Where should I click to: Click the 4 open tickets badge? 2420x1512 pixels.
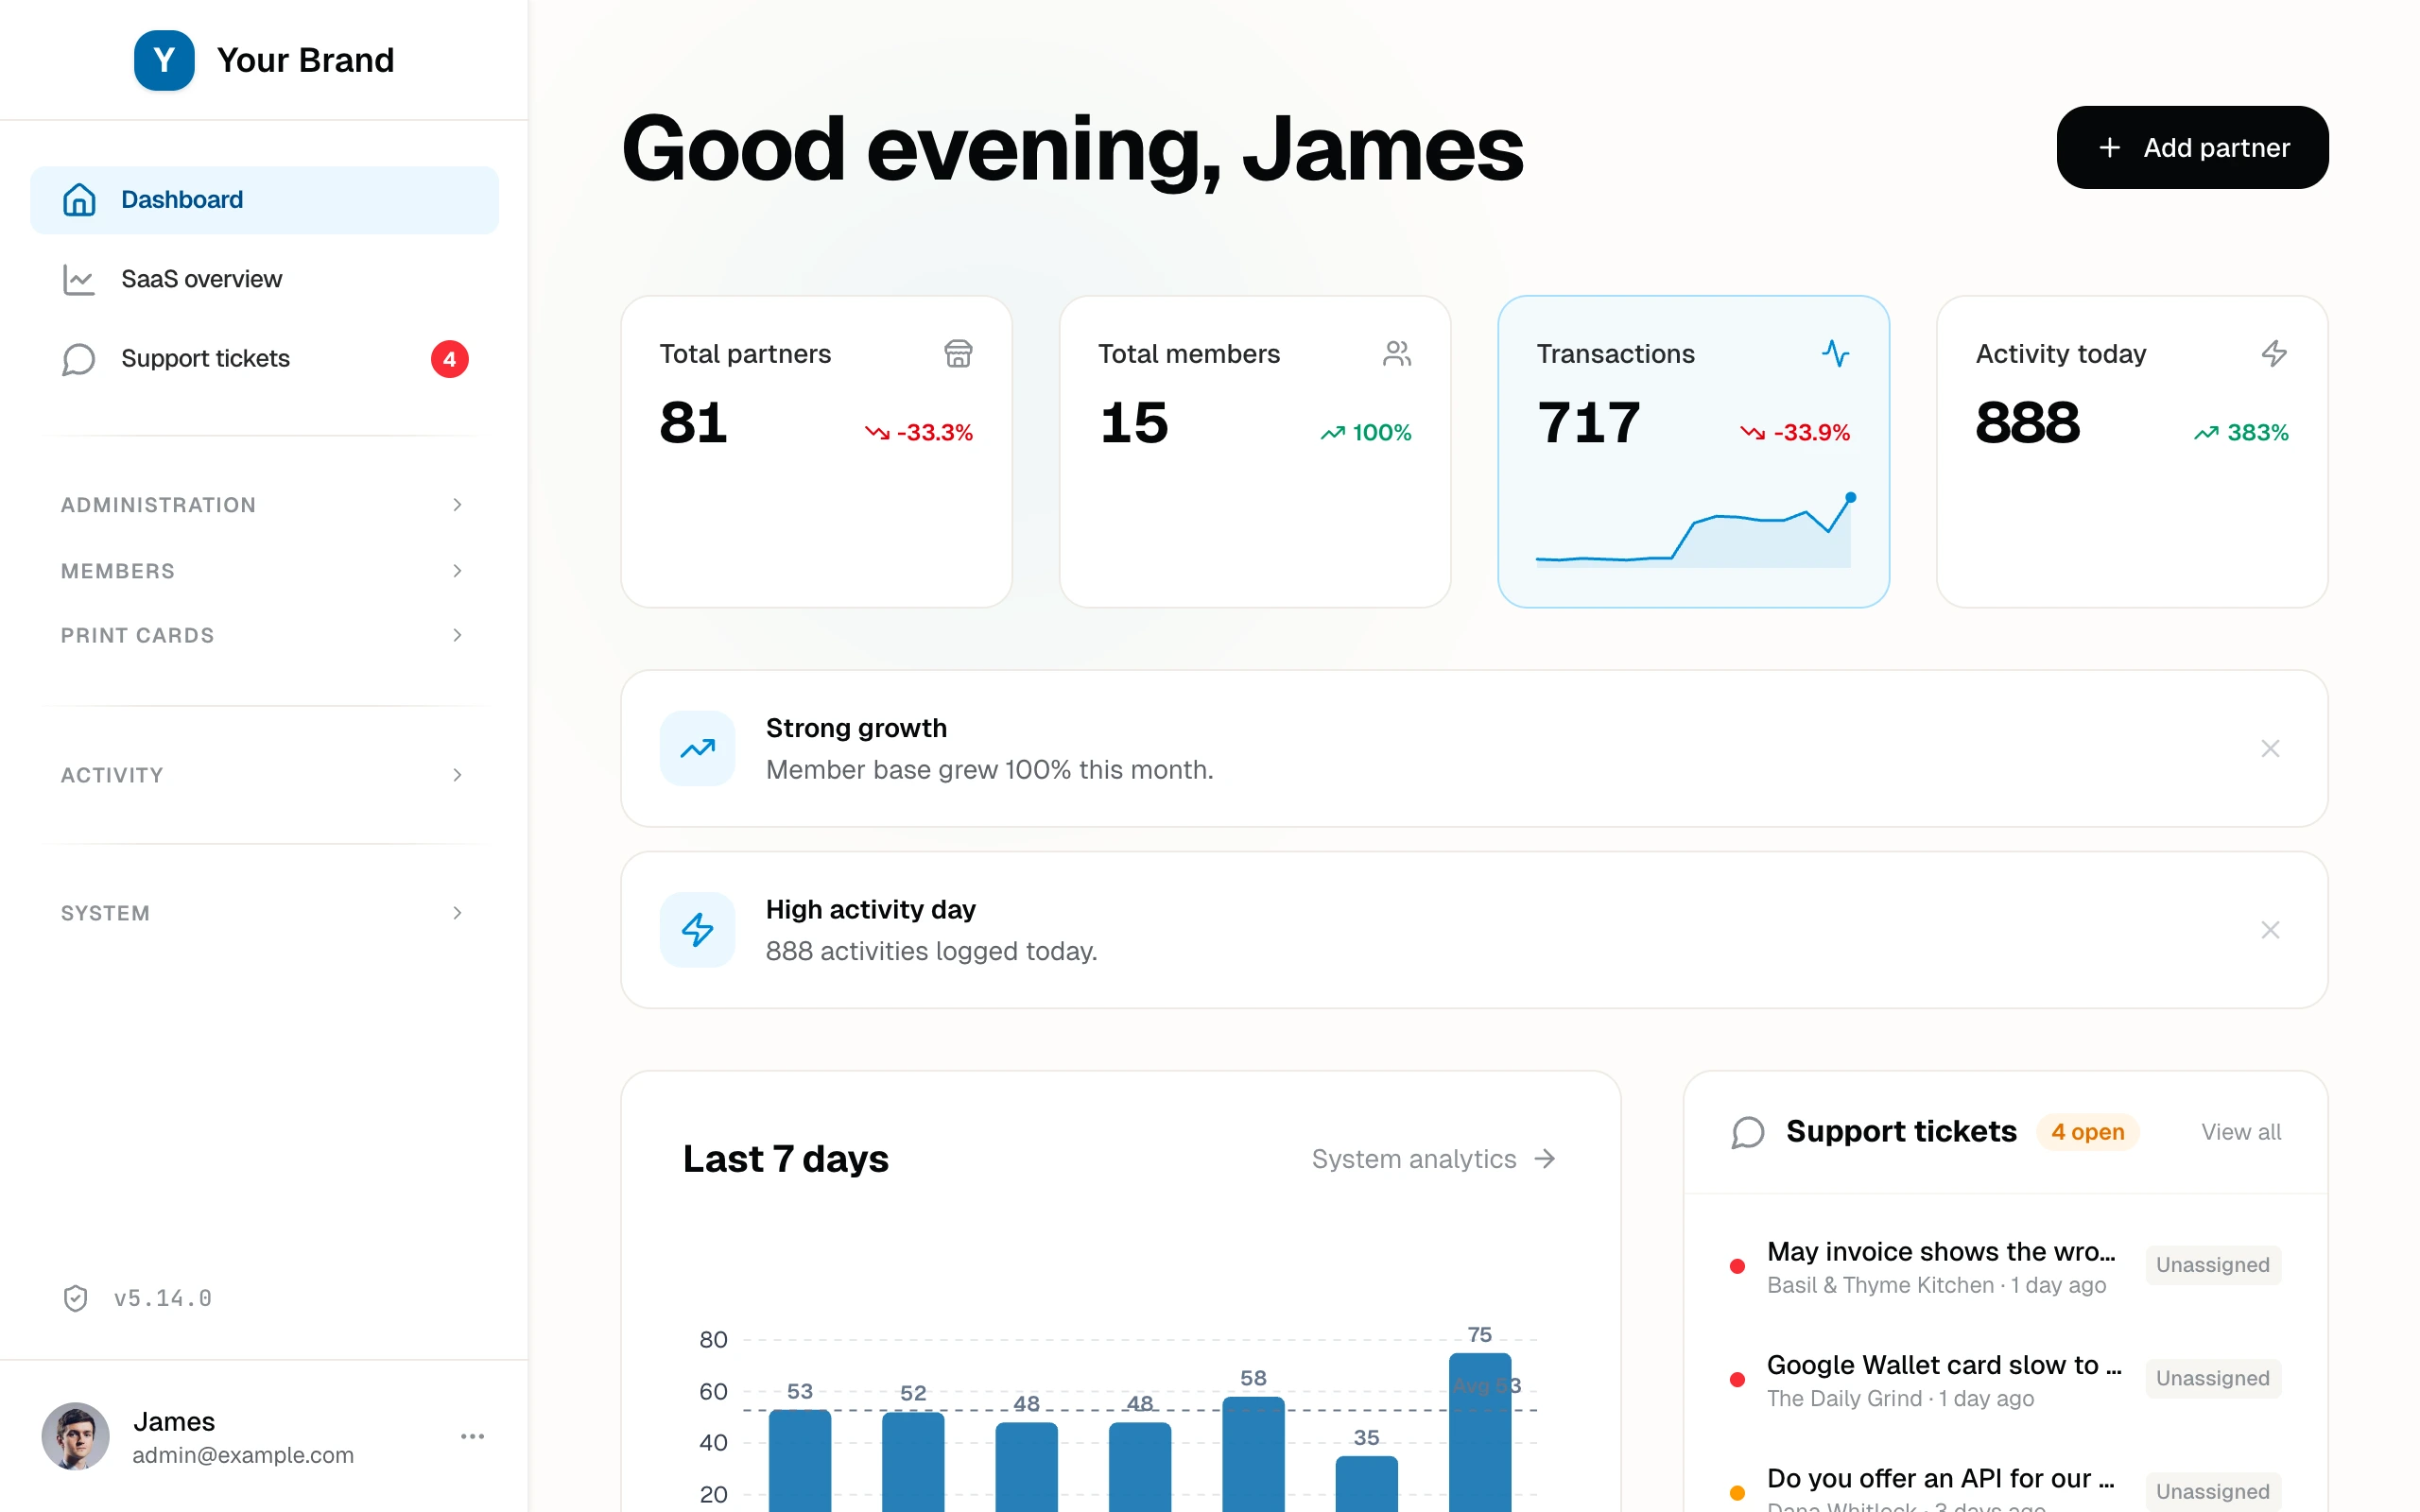[x=2087, y=1132]
